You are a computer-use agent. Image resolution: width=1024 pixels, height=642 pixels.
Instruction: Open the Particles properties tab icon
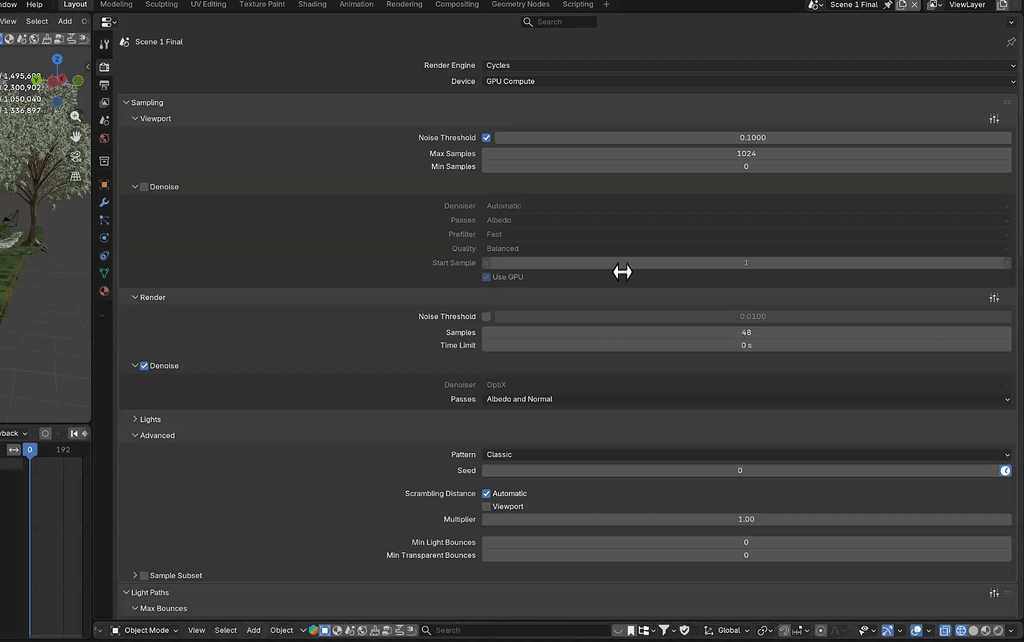tap(104, 220)
